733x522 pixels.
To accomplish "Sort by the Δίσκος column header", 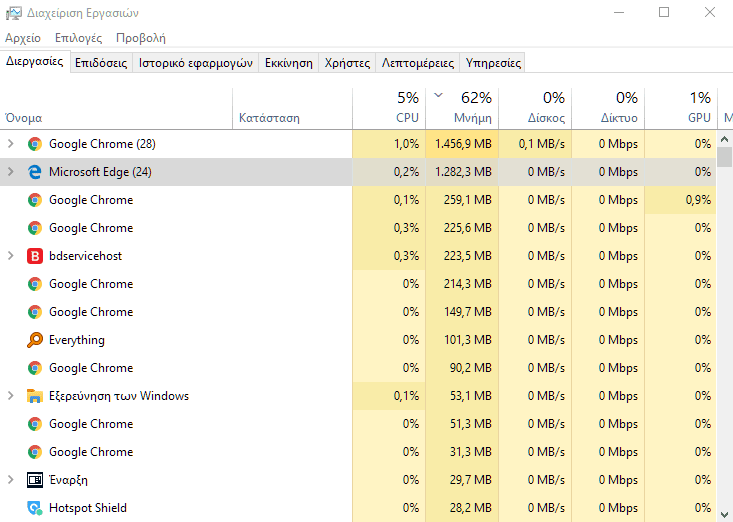I will (535, 108).
